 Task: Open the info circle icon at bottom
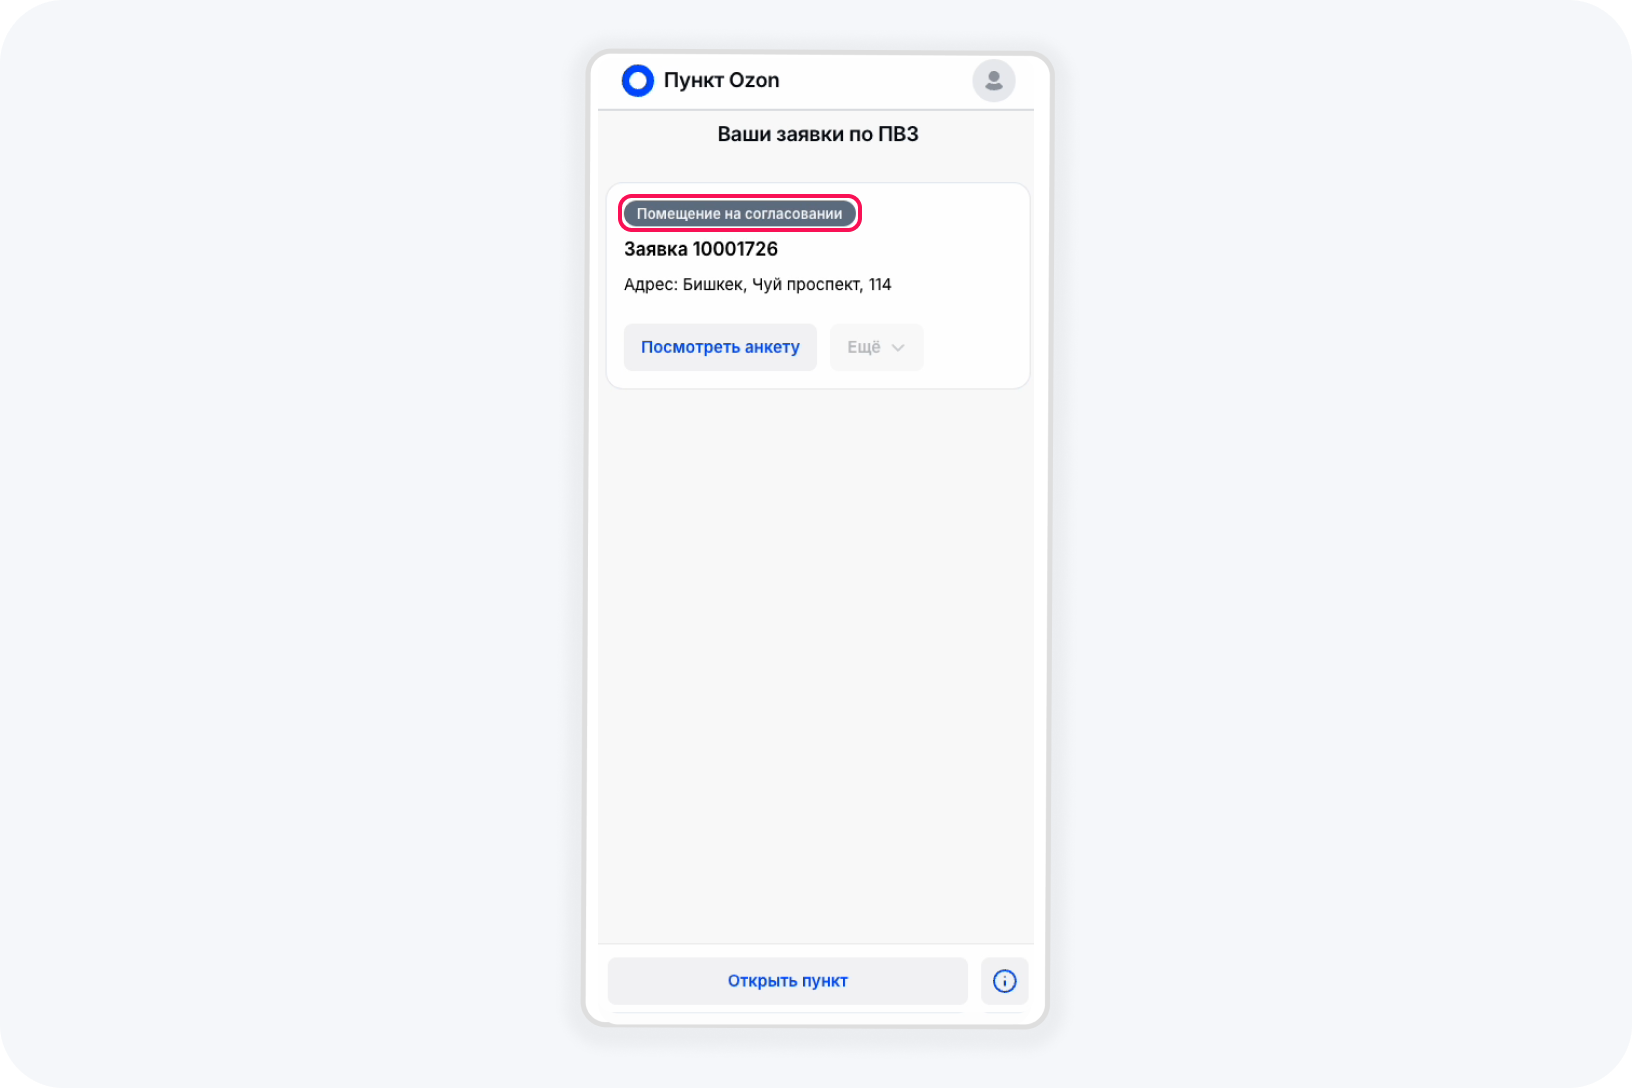pos(1004,981)
